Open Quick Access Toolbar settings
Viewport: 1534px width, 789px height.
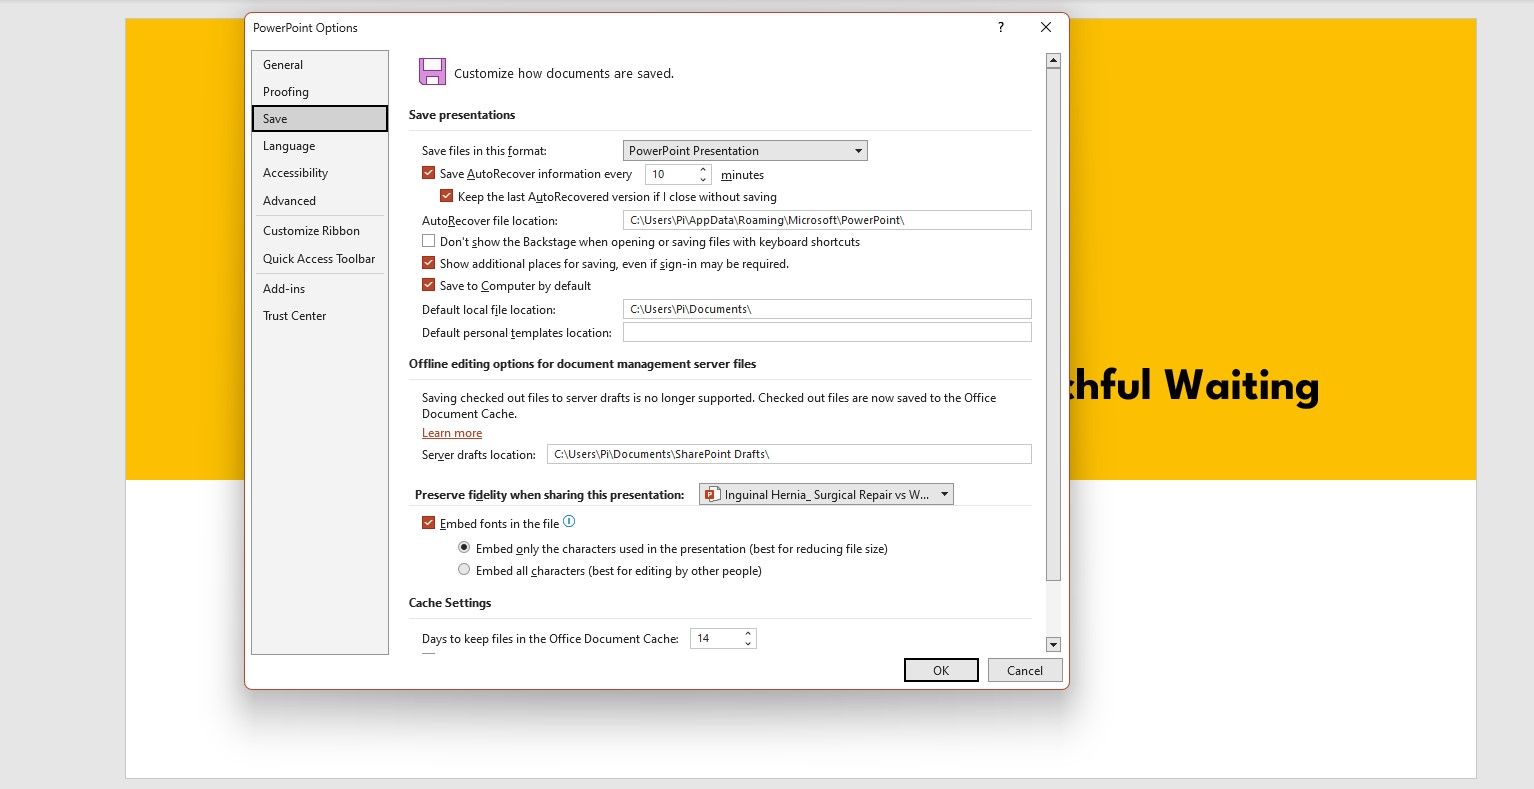point(319,259)
